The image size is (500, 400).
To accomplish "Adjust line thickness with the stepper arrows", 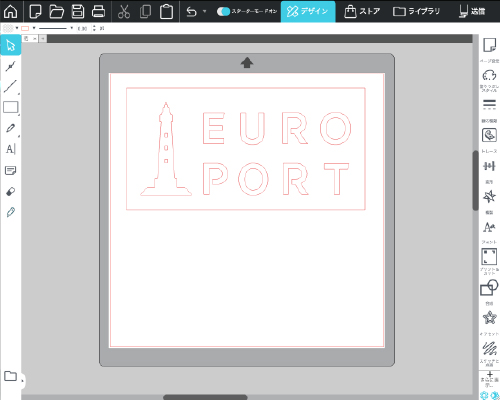I will 94,28.
